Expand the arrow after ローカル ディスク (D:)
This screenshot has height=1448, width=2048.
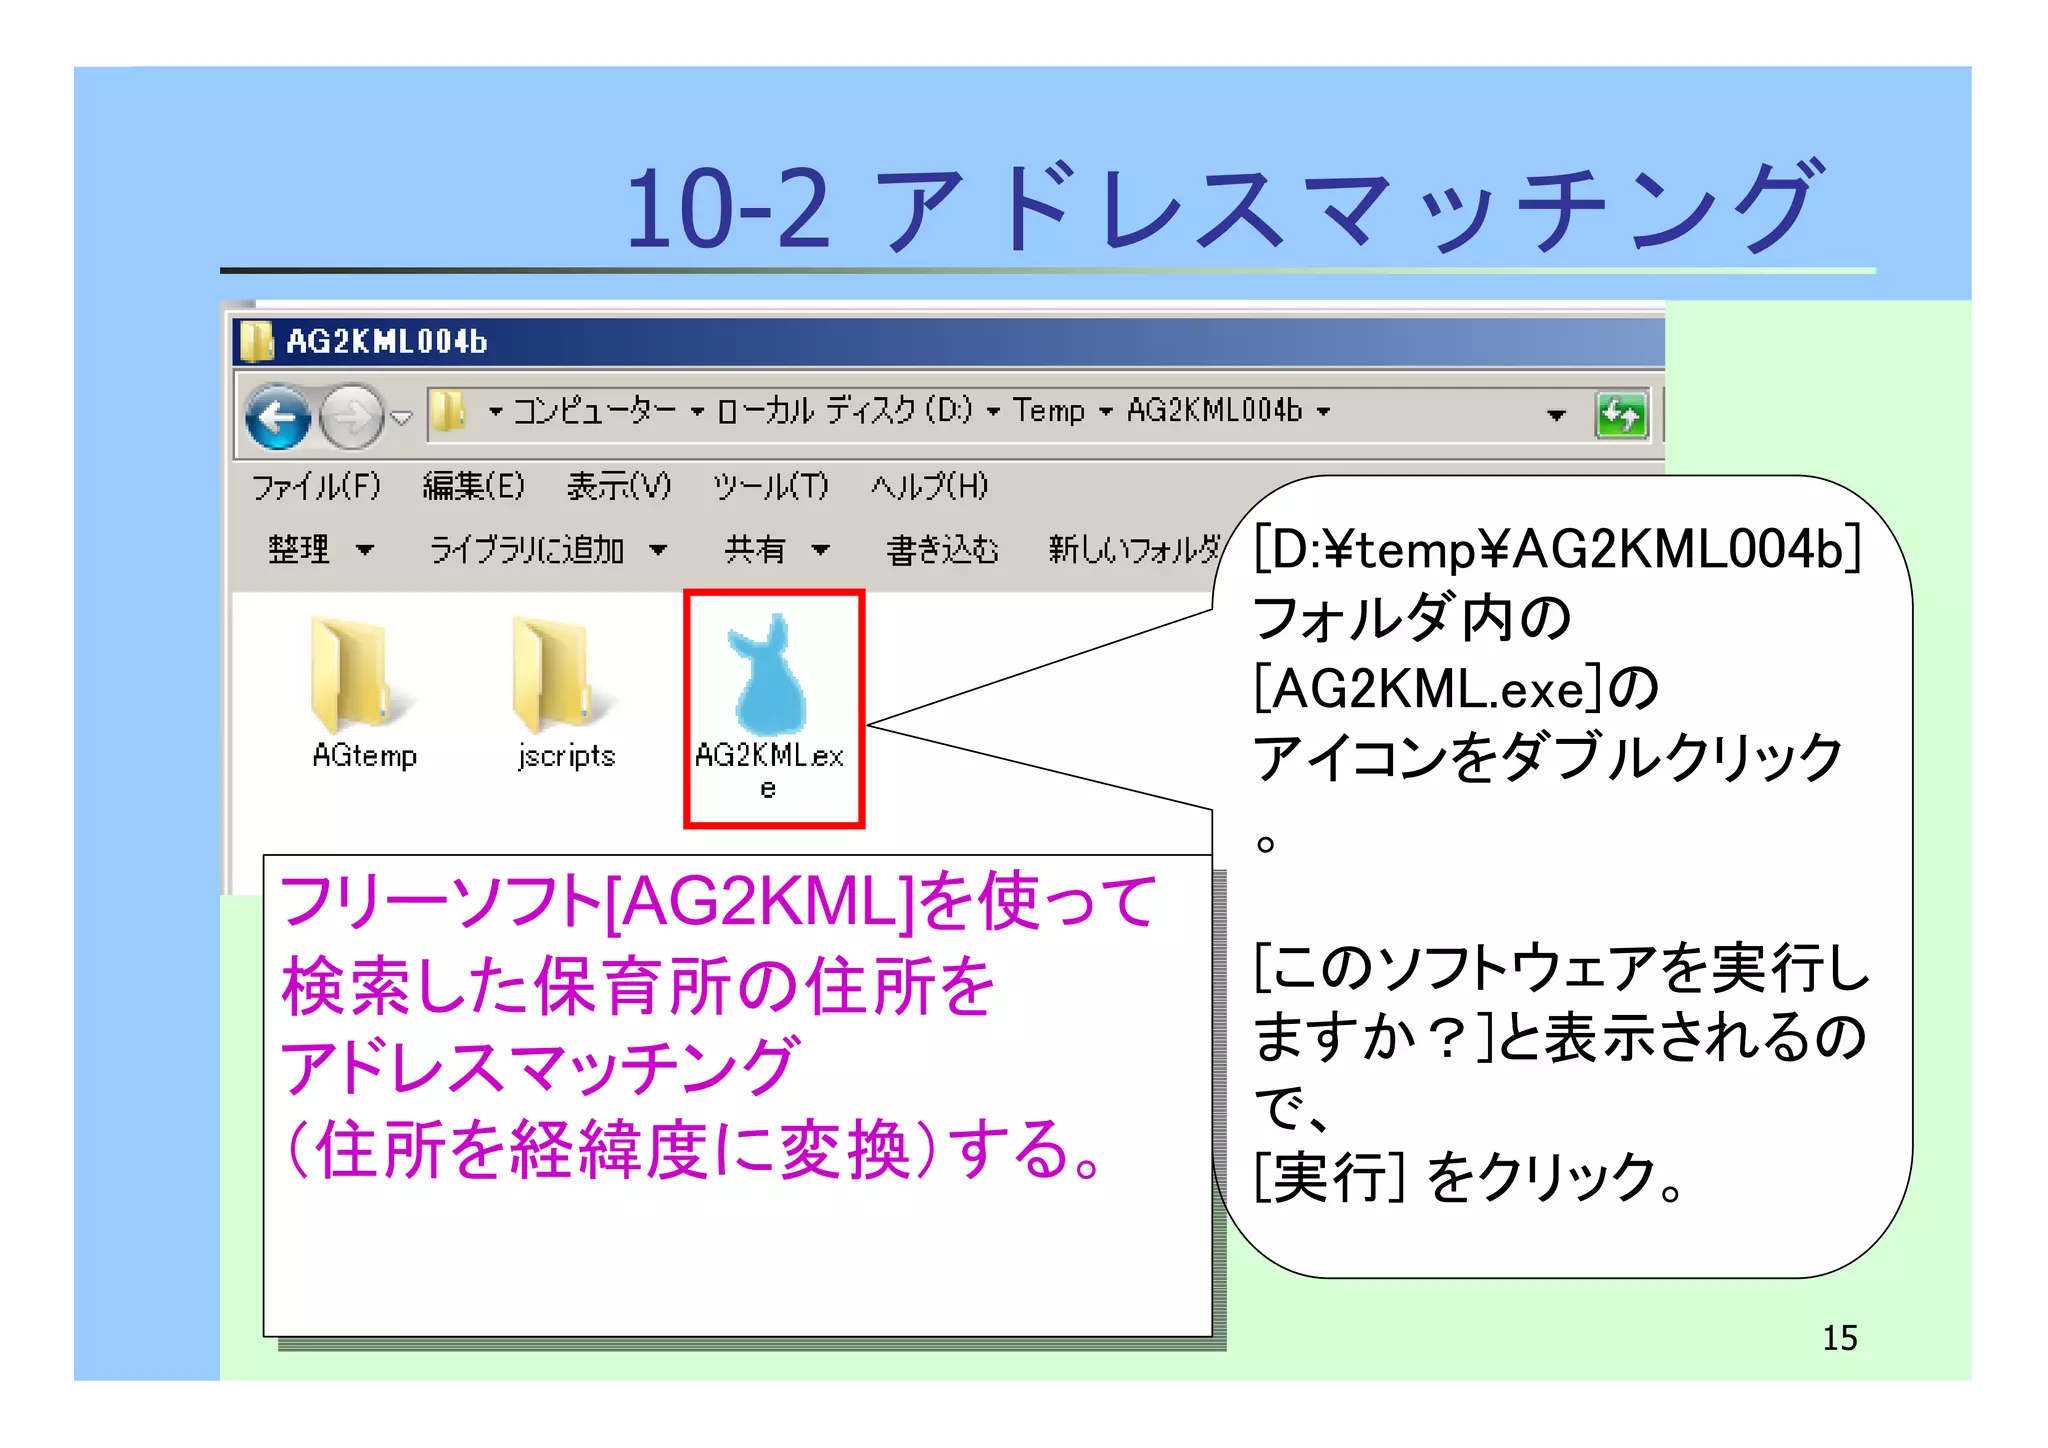pyautogui.click(x=993, y=411)
